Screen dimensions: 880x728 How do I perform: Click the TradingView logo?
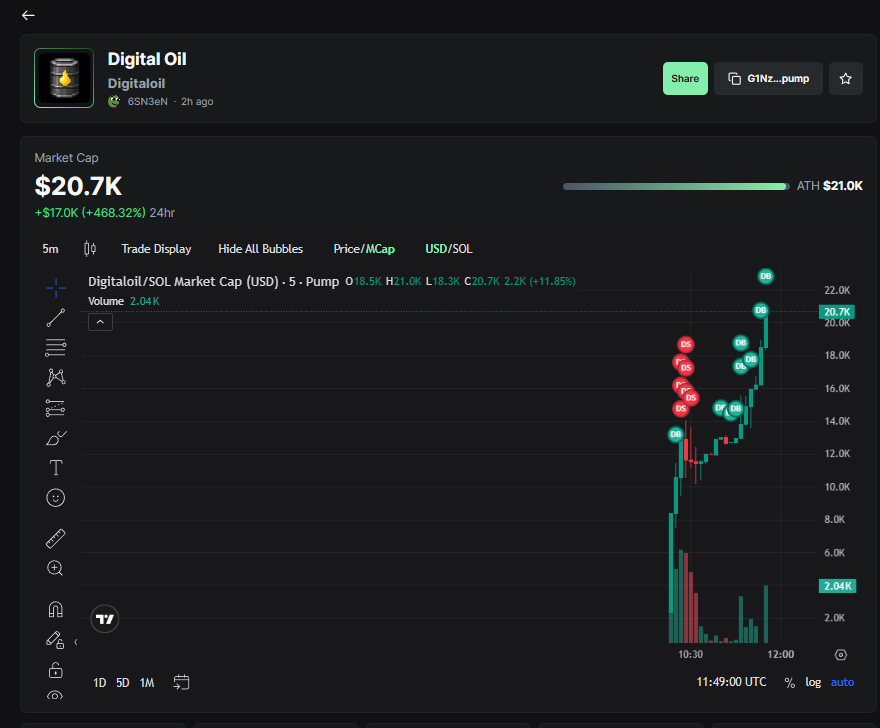[105, 619]
